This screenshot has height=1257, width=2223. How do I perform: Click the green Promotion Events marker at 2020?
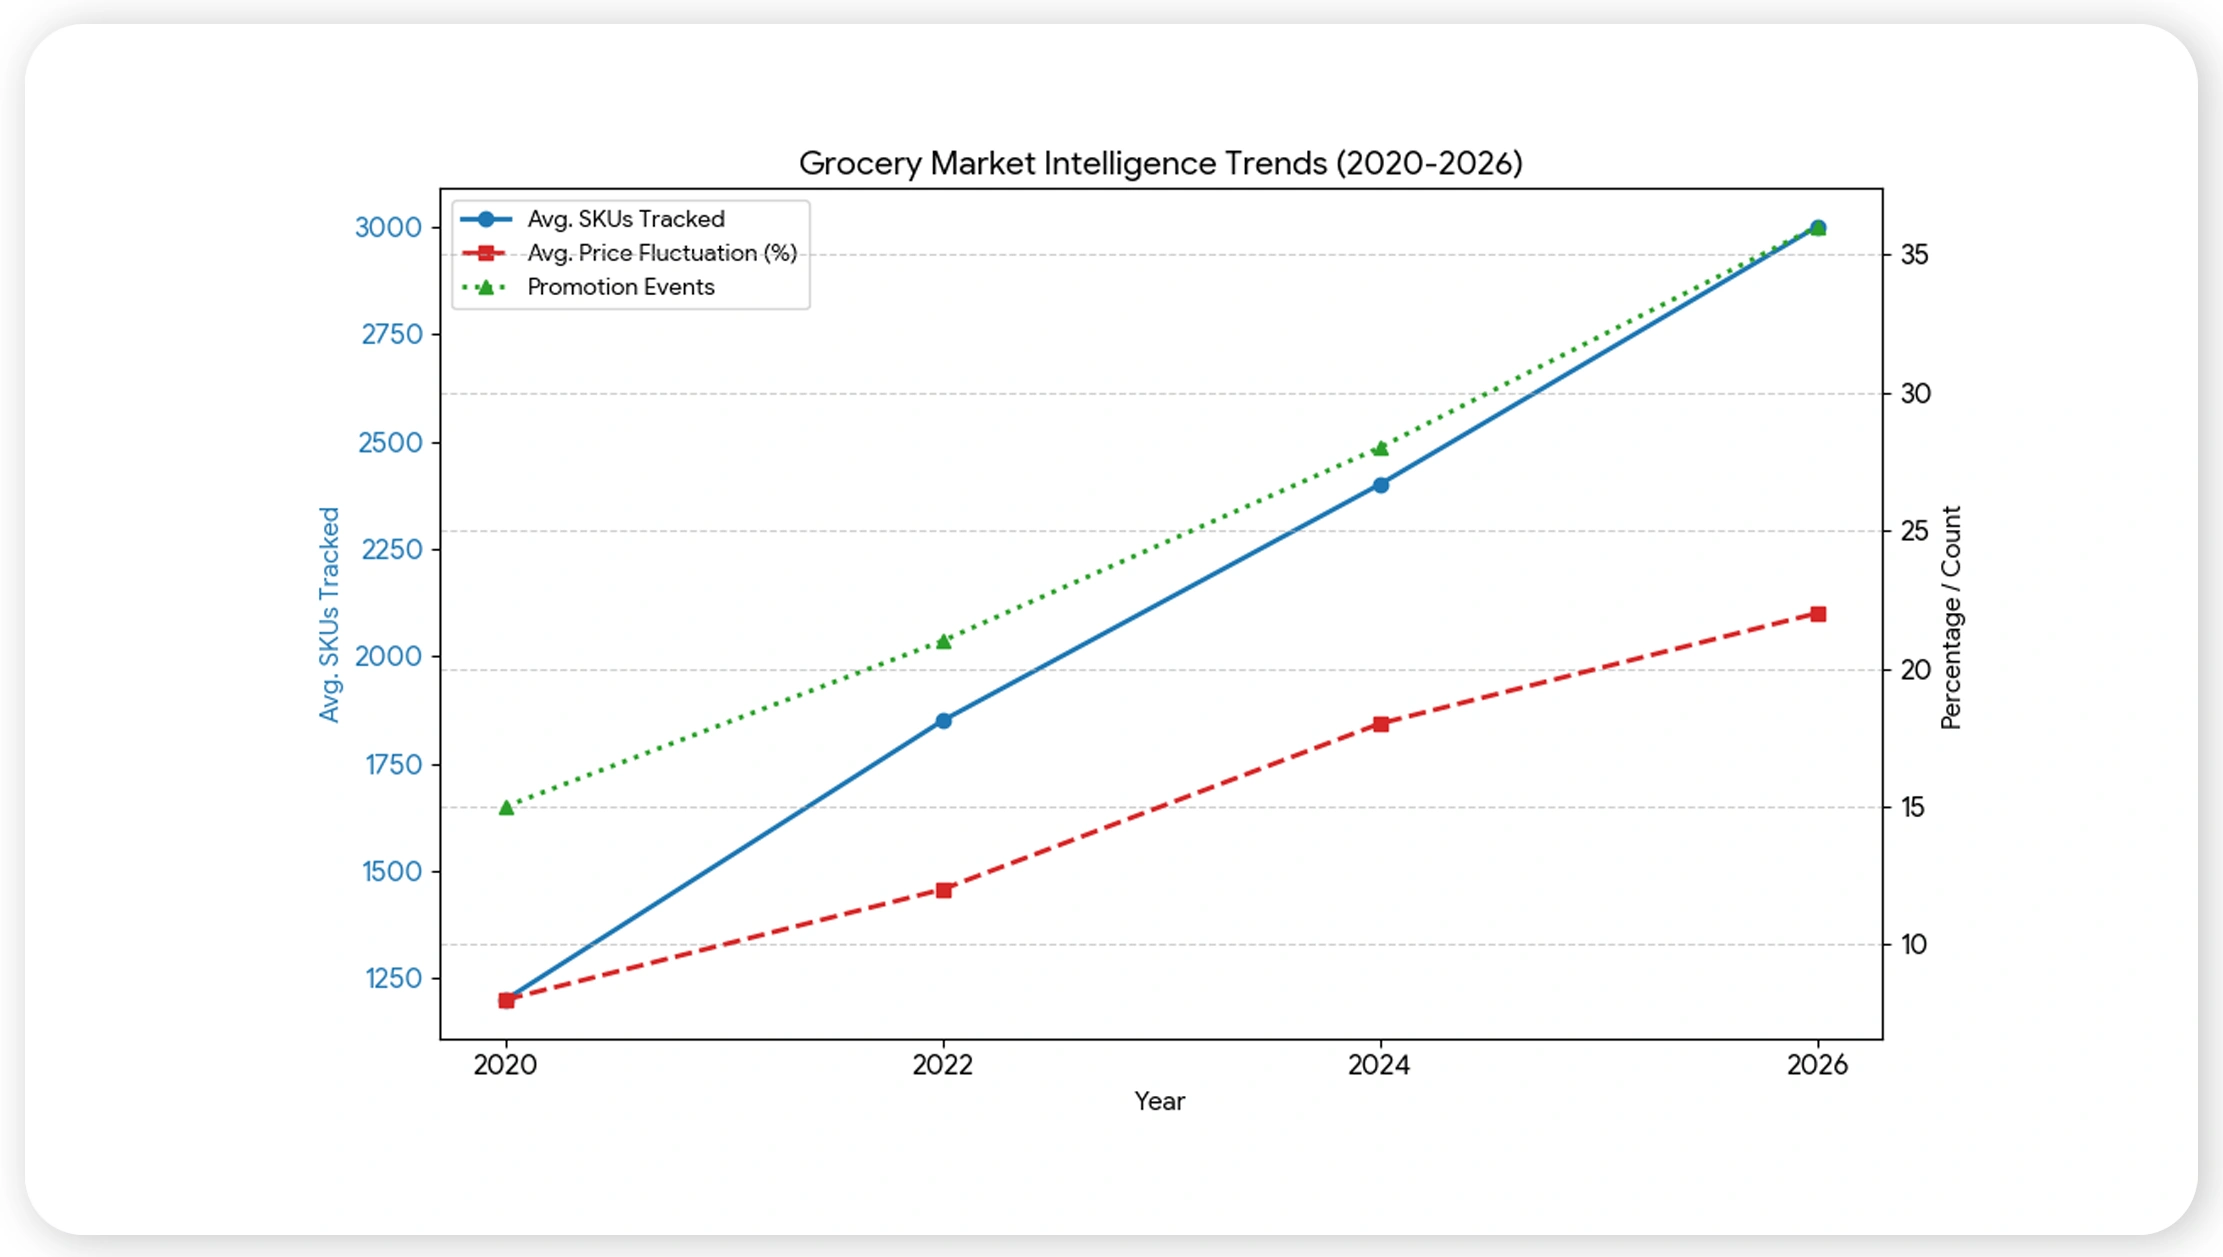click(507, 805)
